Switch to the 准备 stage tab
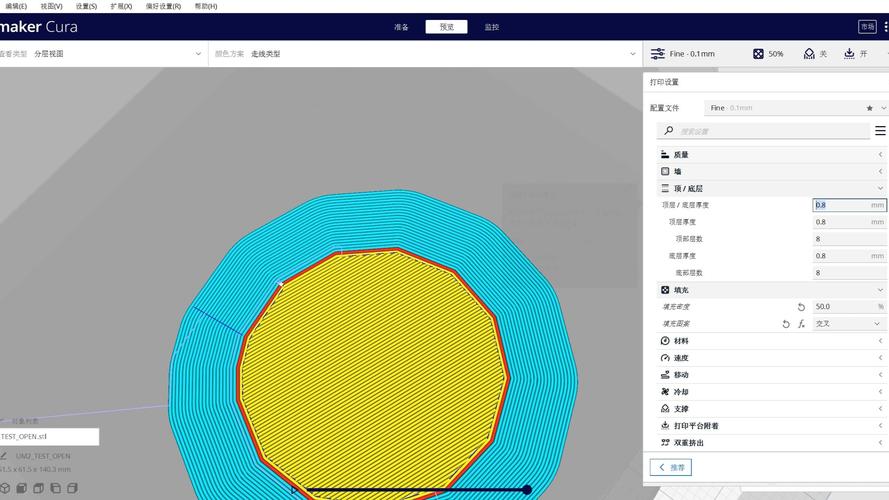Screen dimensions: 889x500 pos(401,27)
